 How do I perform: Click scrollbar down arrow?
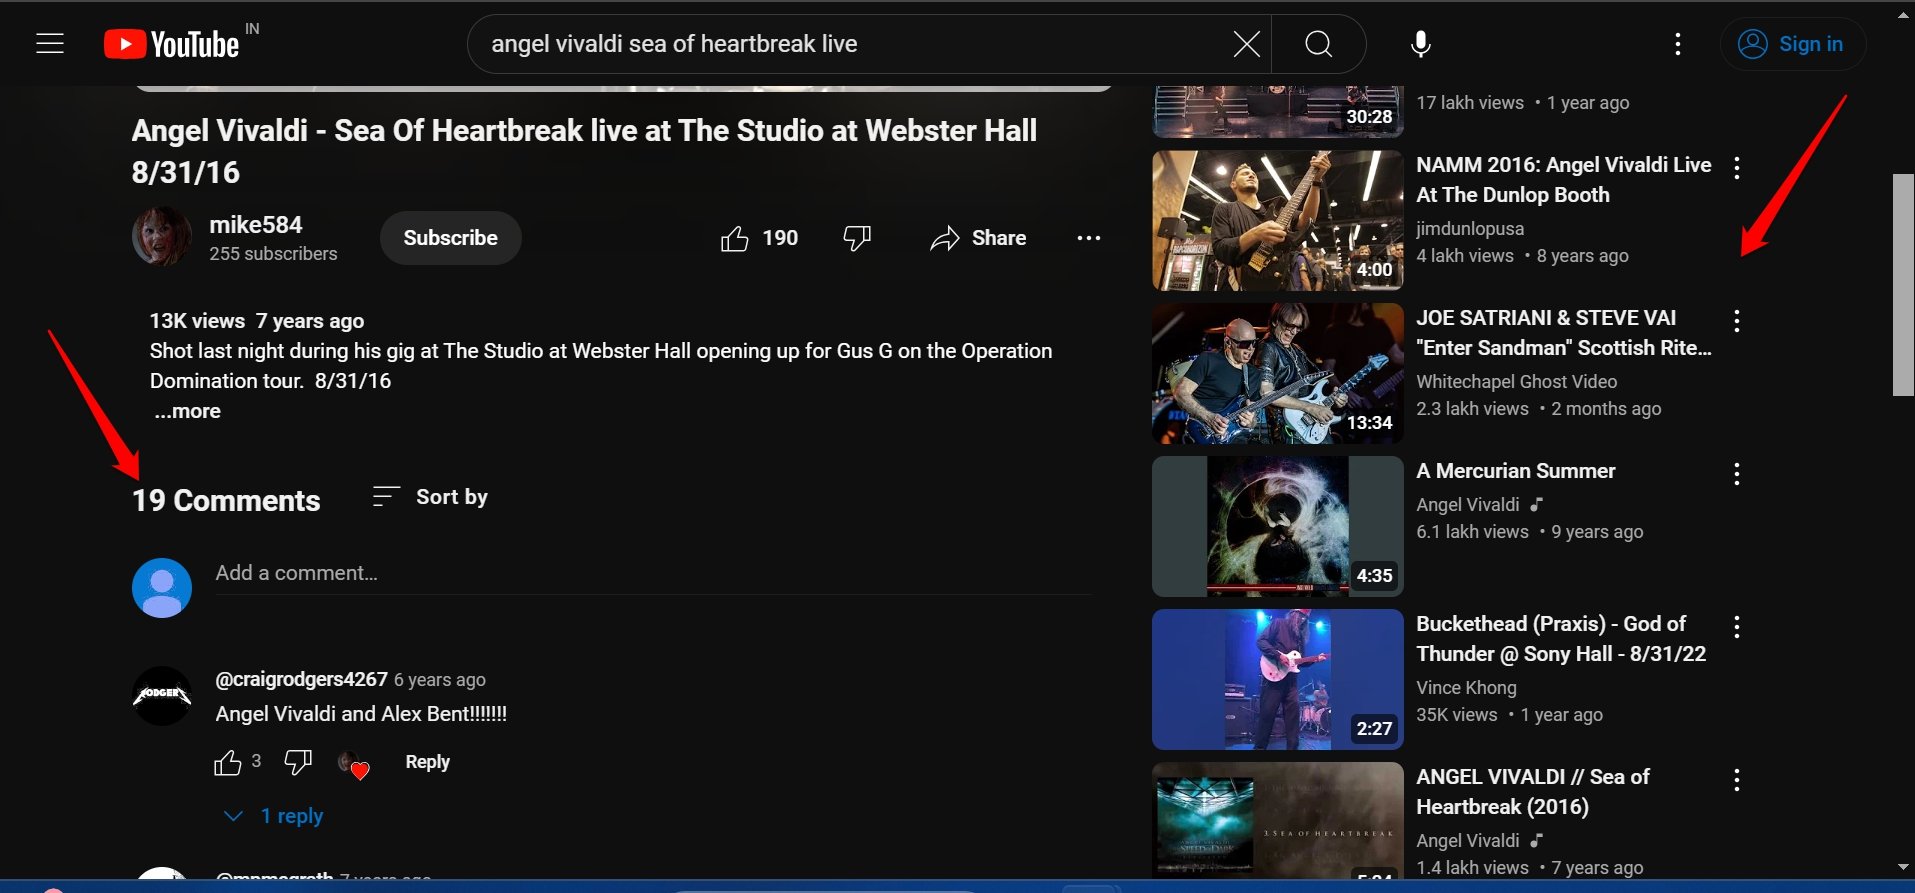1903,867
